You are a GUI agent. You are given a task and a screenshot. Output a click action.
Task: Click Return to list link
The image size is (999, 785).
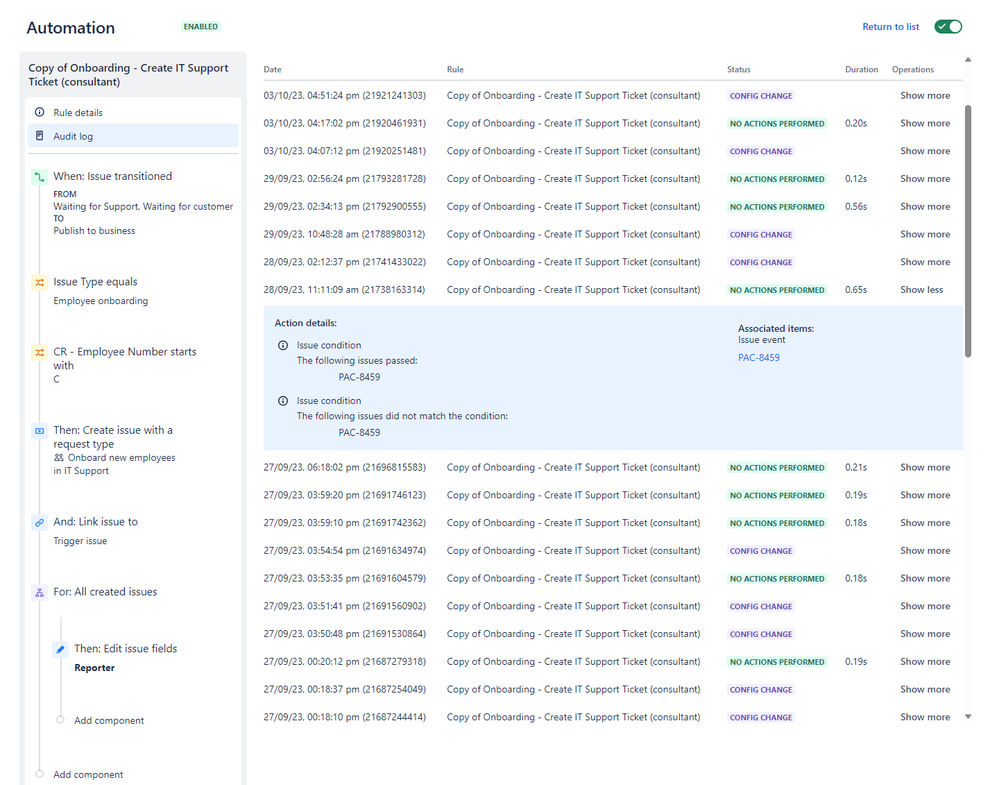tap(890, 27)
